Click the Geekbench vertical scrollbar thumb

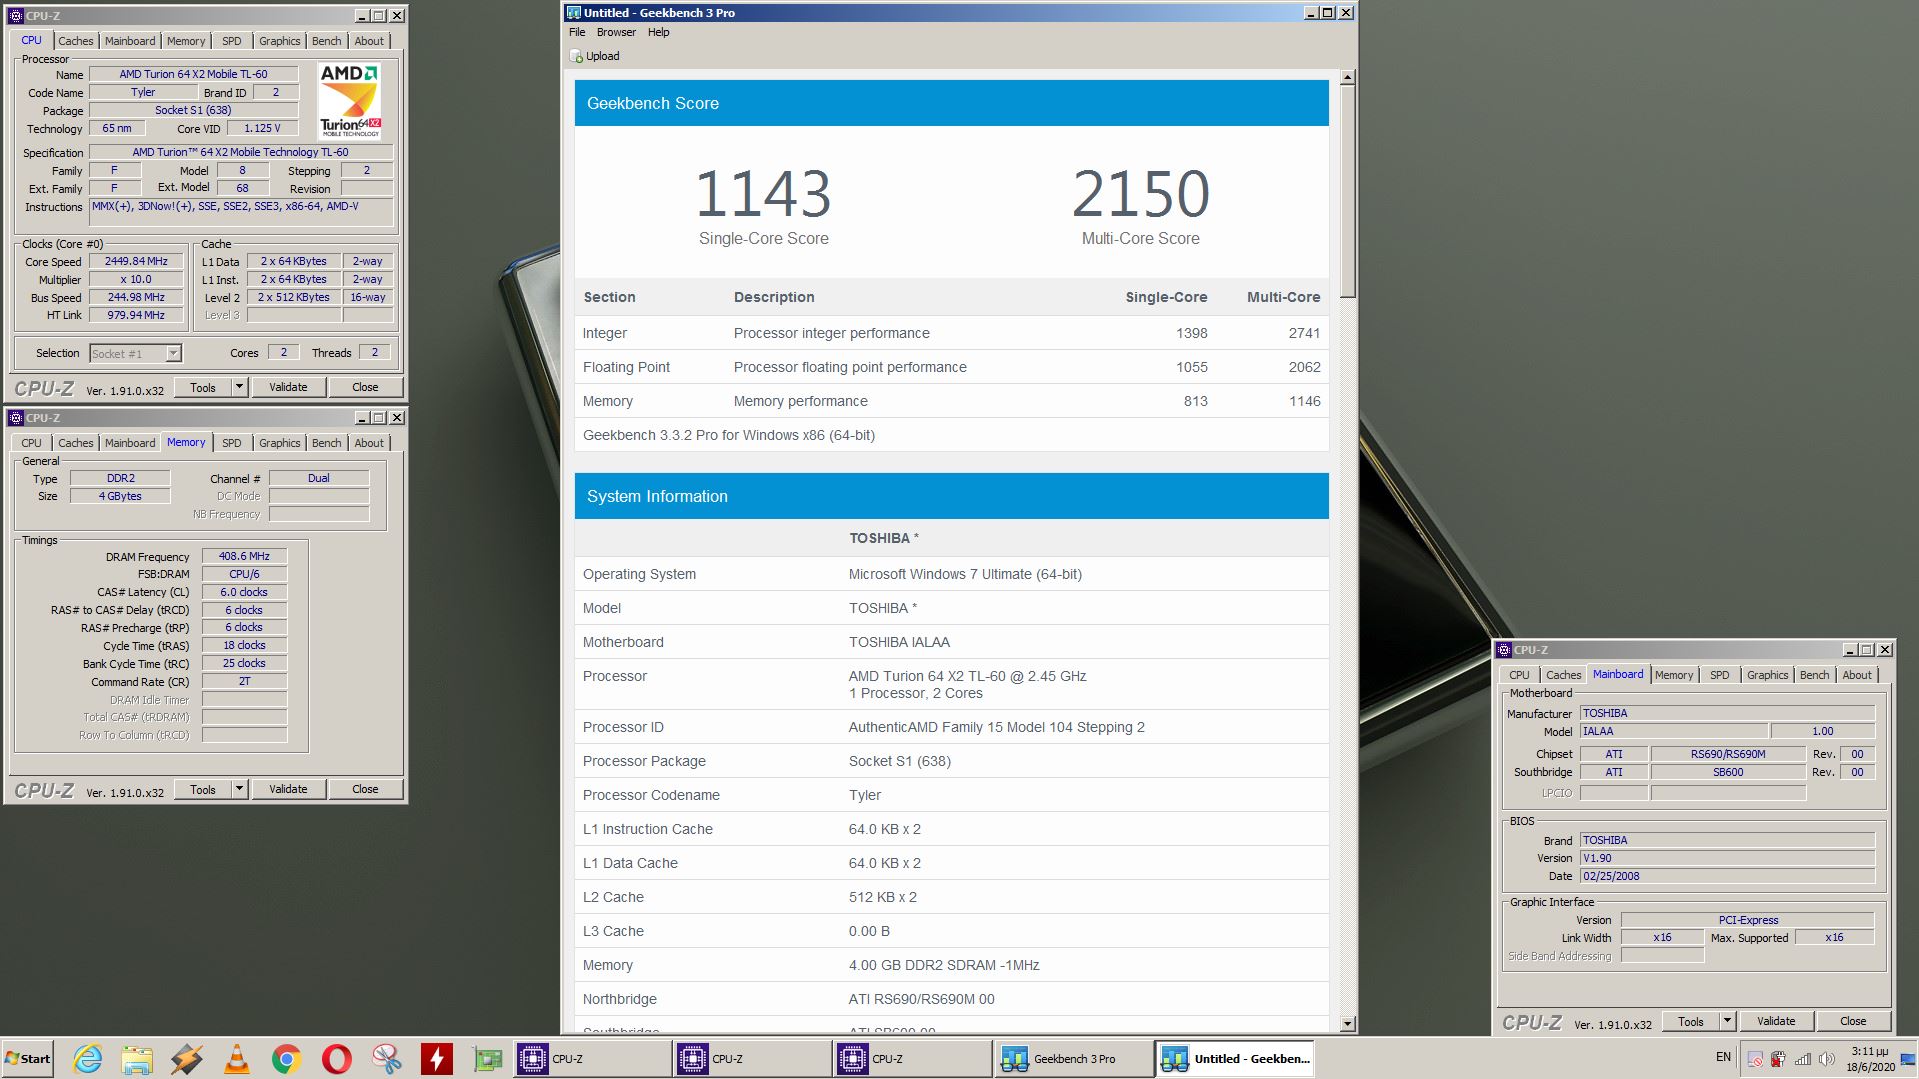point(1347,190)
